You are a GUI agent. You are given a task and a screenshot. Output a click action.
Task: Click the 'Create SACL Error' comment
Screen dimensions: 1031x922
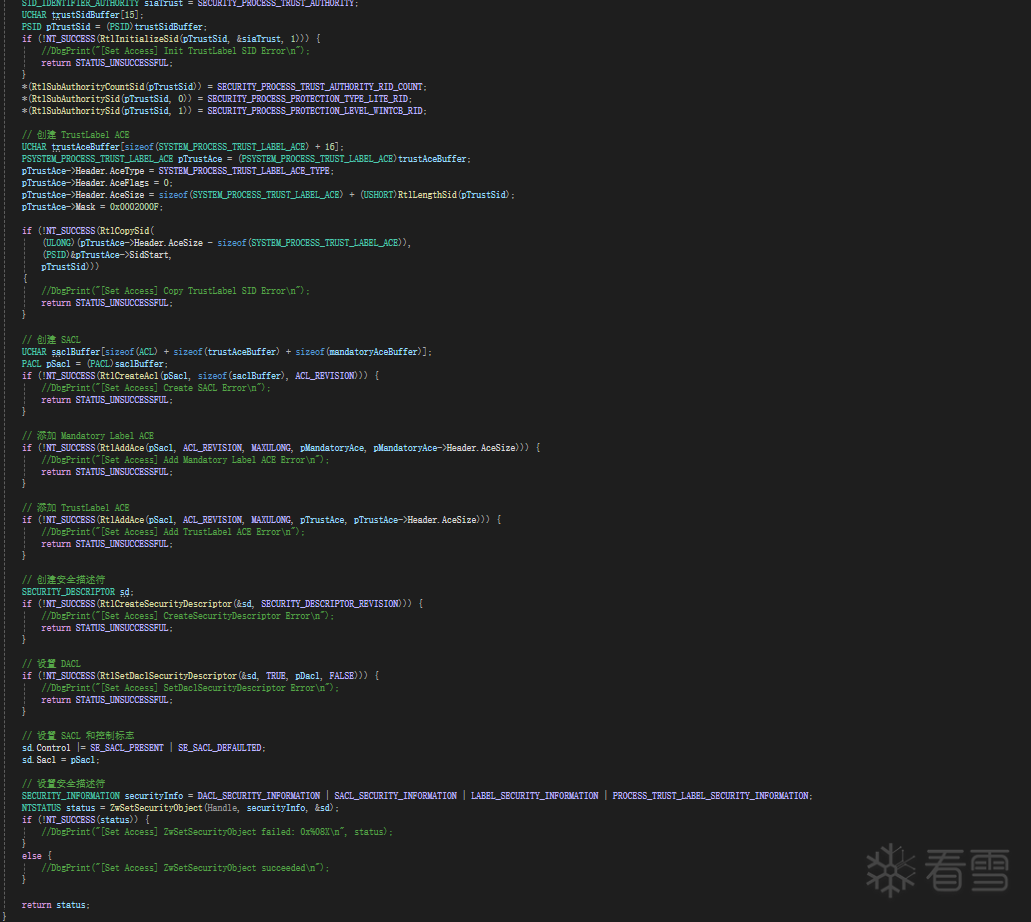tap(156, 388)
